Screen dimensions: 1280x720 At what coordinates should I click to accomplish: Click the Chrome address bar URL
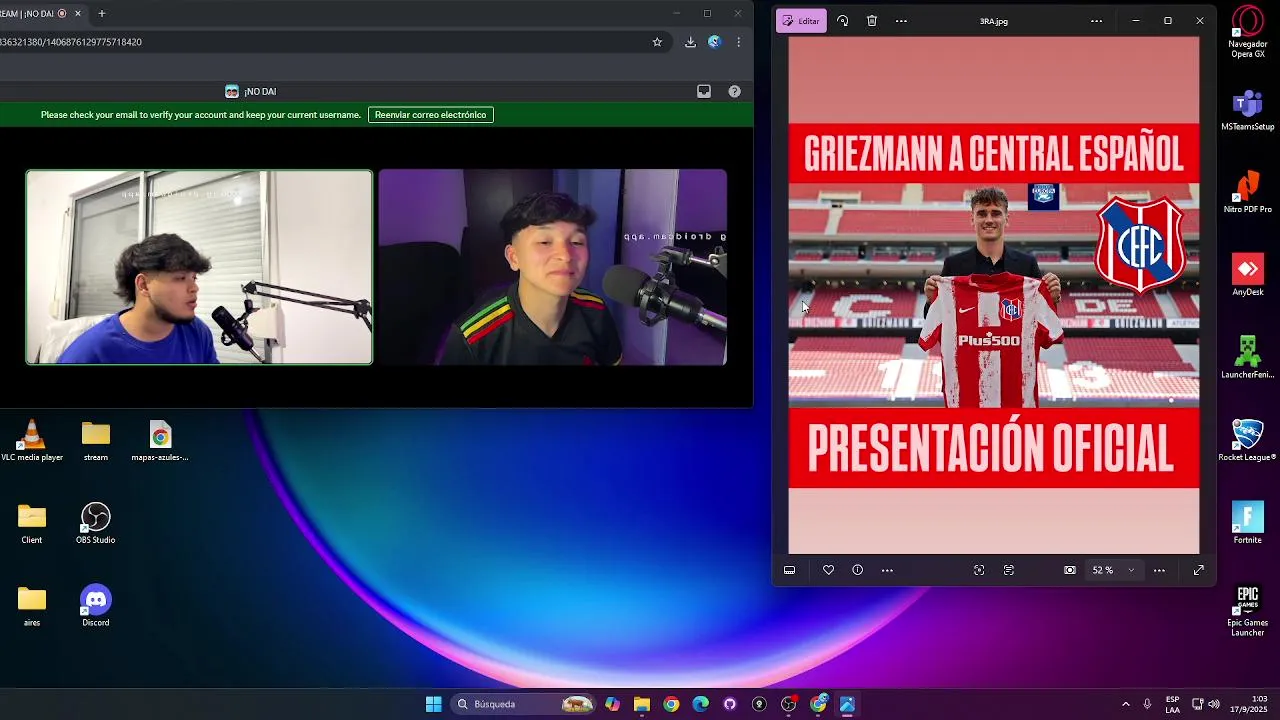point(71,42)
